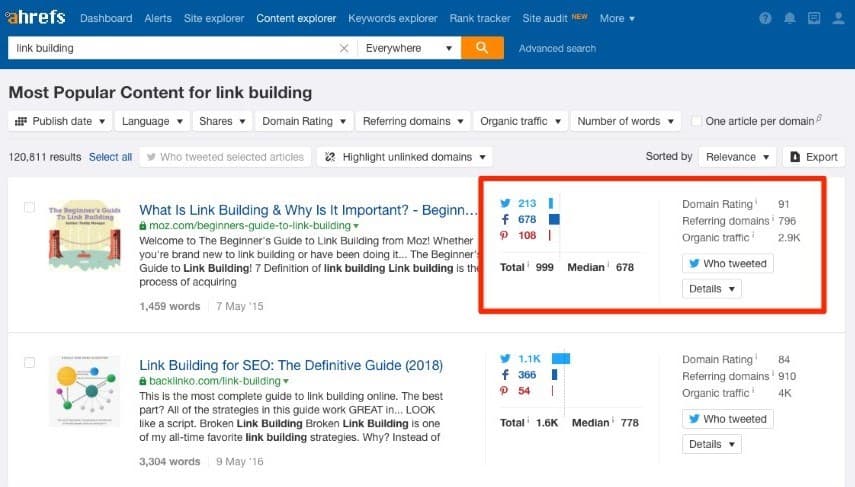The height and width of the screenshot is (487, 855).
Task: Open the Language filter dropdown
Action: tap(152, 121)
